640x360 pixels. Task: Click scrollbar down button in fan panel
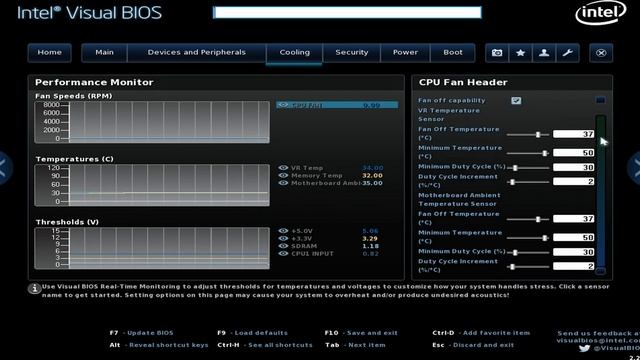[x=600, y=271]
